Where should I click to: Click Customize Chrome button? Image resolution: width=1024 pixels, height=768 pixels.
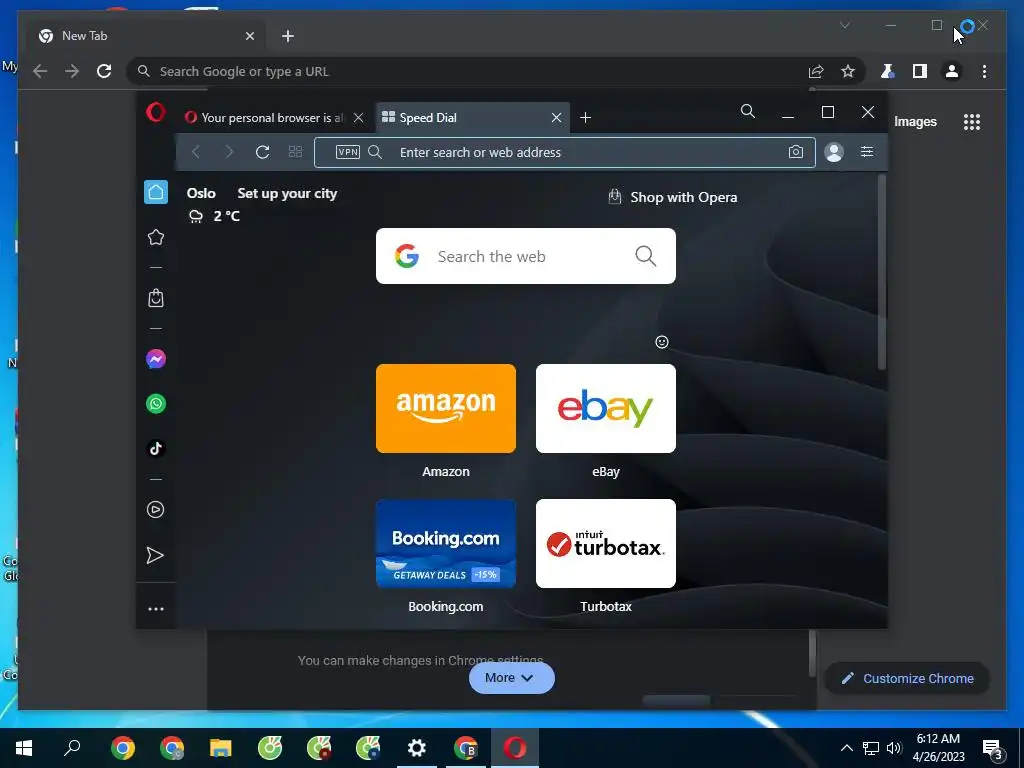[907, 679]
